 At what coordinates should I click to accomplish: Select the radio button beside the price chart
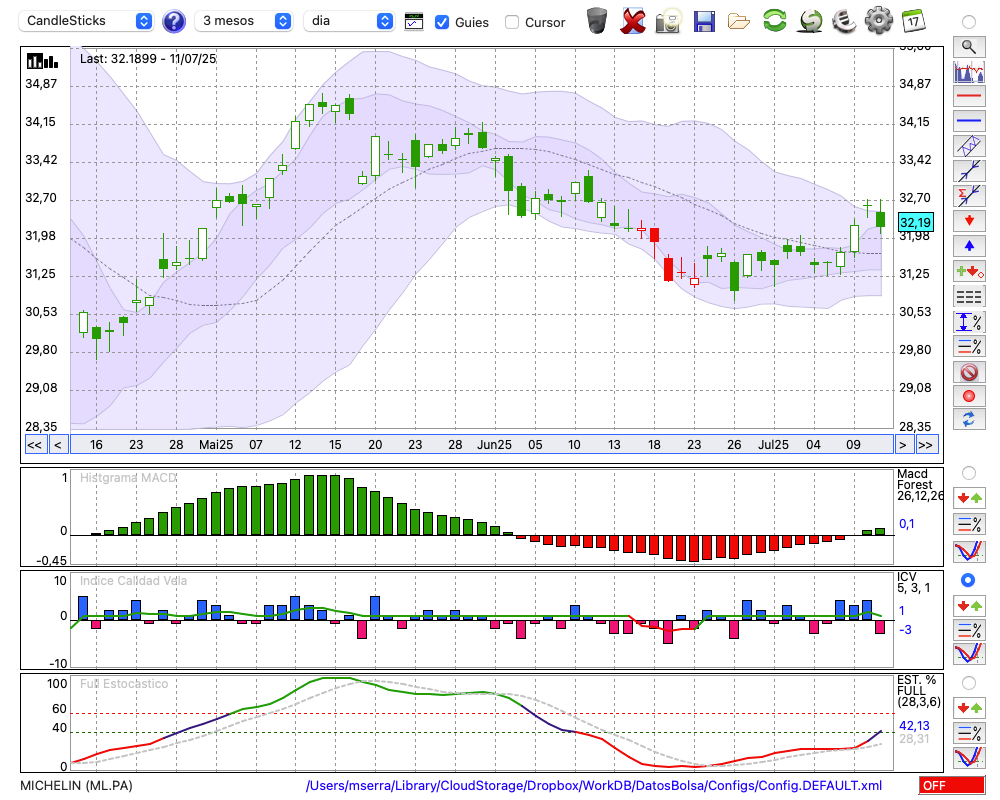[x=968, y=22]
